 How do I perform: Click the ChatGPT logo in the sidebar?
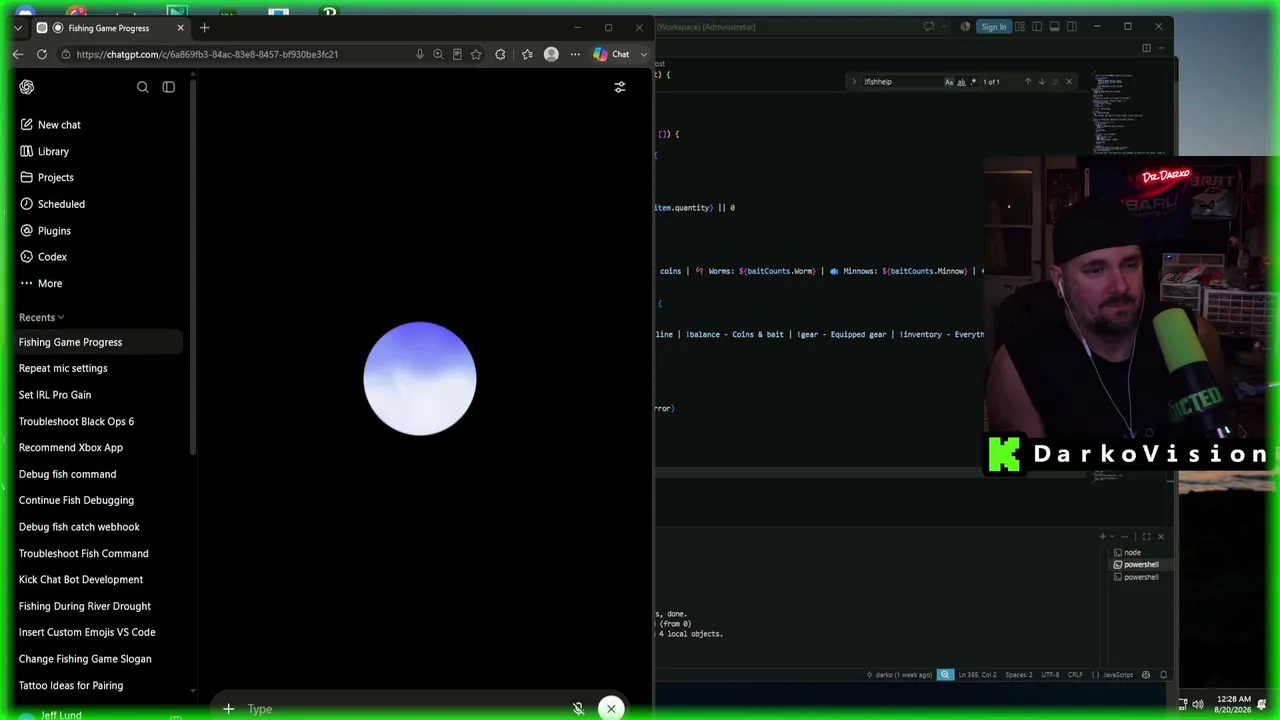27,87
